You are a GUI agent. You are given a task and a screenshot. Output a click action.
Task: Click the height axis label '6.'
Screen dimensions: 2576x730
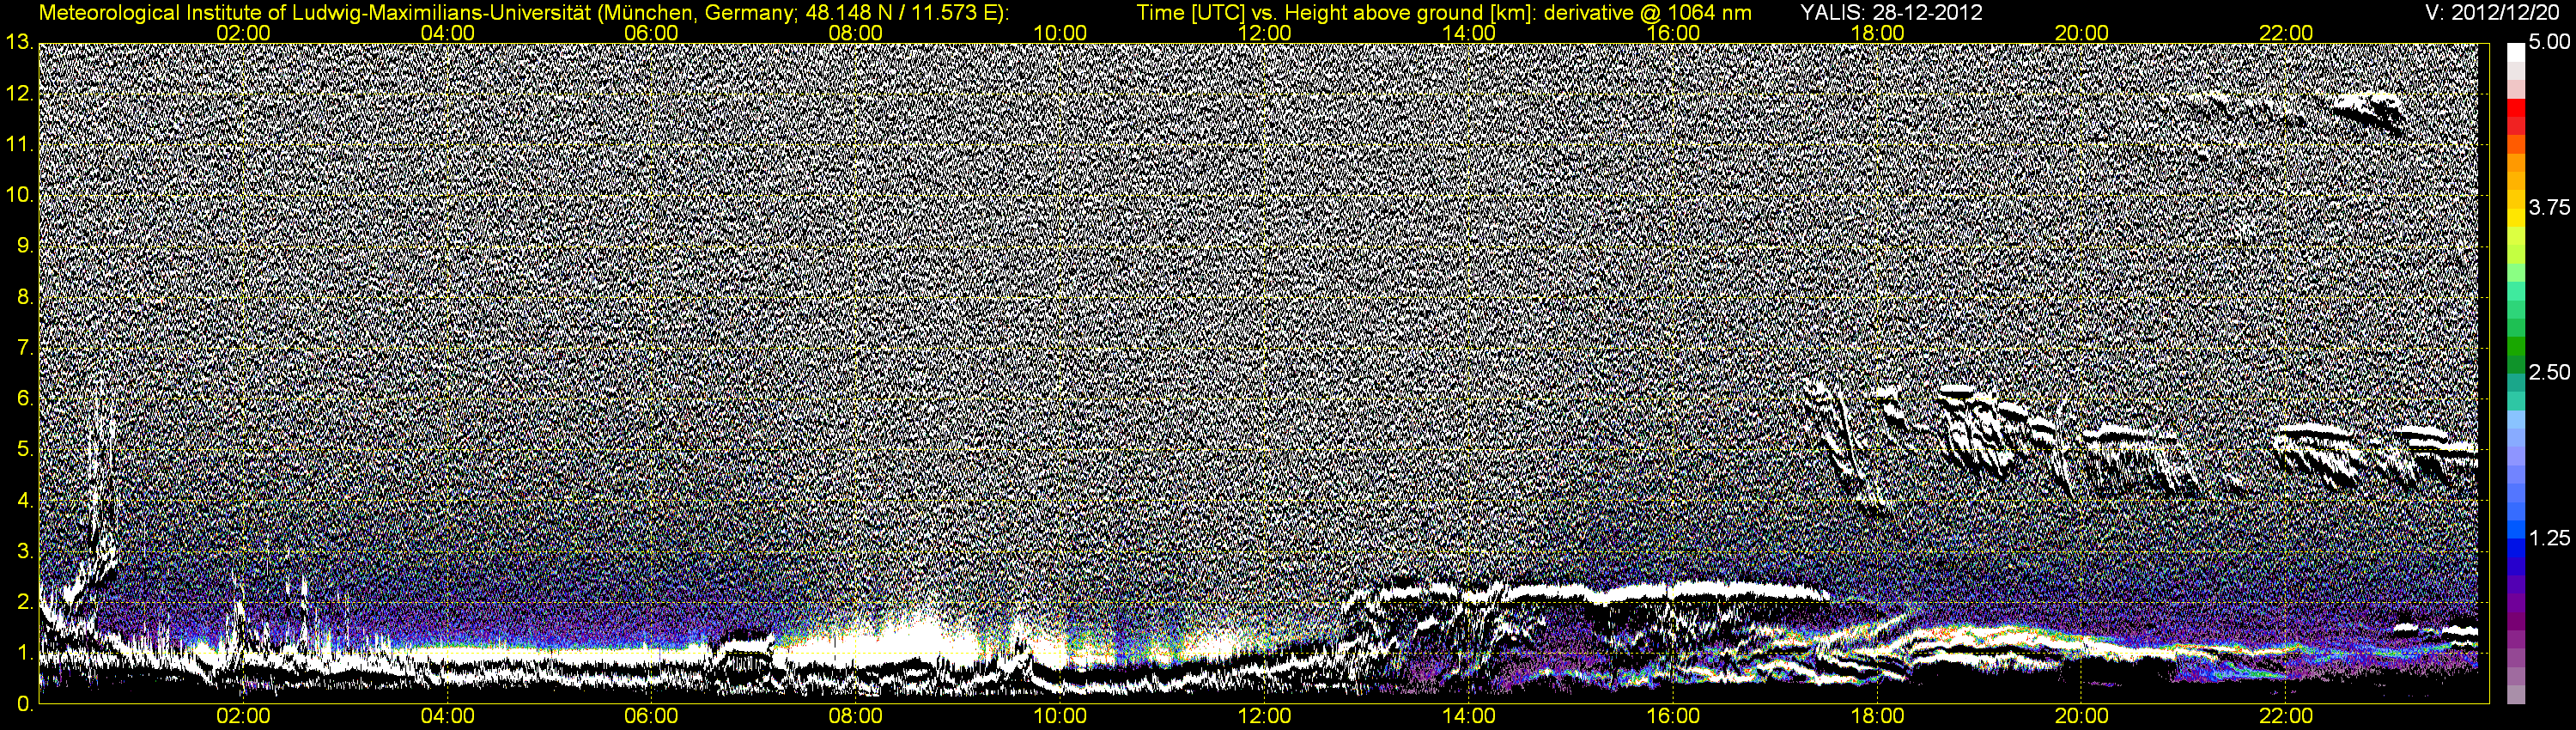tap(25, 399)
